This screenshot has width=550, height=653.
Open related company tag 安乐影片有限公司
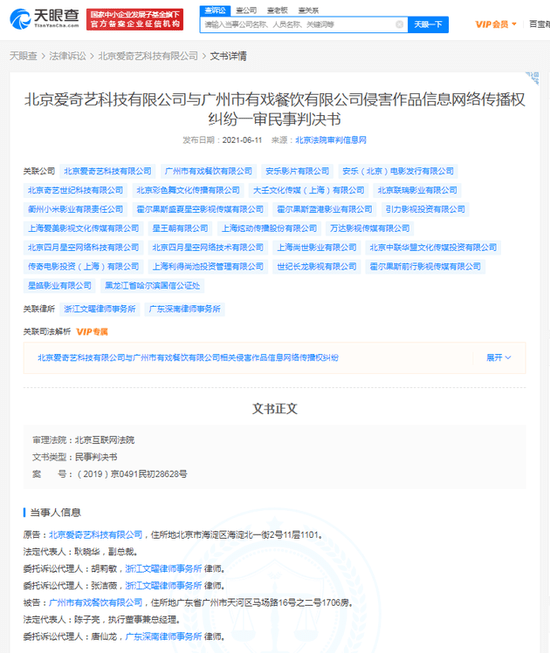click(297, 171)
